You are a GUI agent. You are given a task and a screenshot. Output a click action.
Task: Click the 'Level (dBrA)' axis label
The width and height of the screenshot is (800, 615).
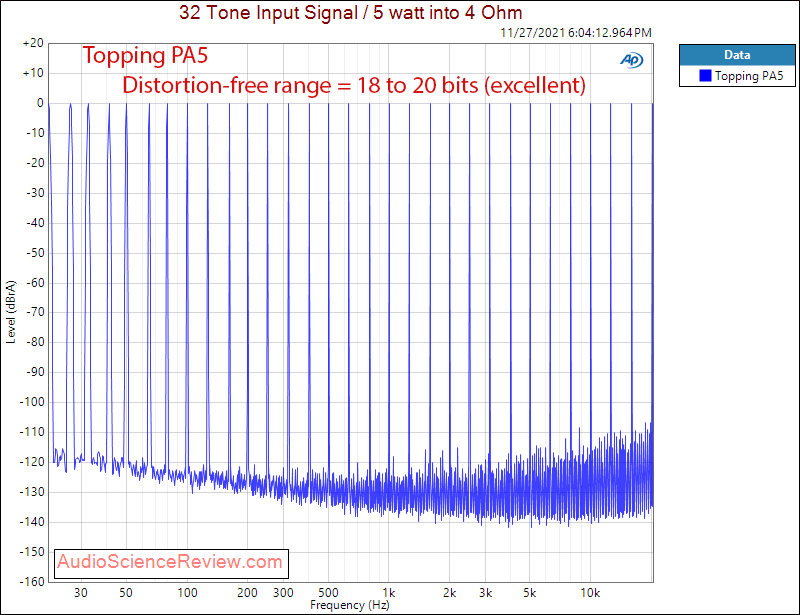tap(11, 311)
